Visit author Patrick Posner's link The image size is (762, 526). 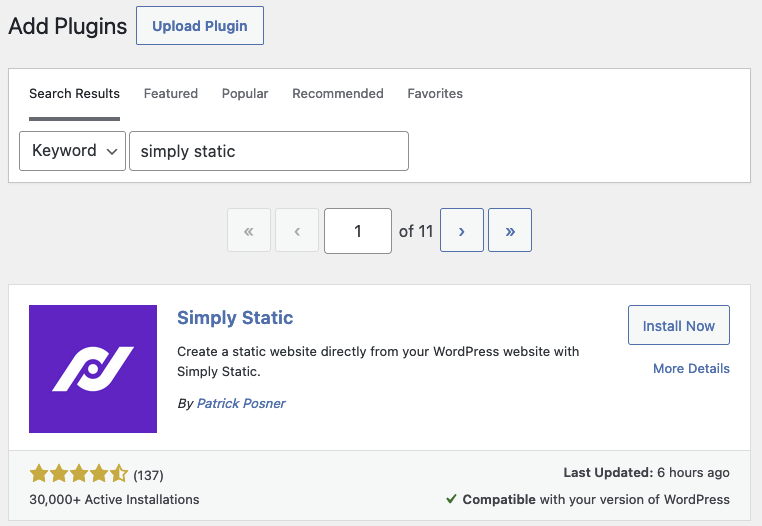tap(241, 404)
